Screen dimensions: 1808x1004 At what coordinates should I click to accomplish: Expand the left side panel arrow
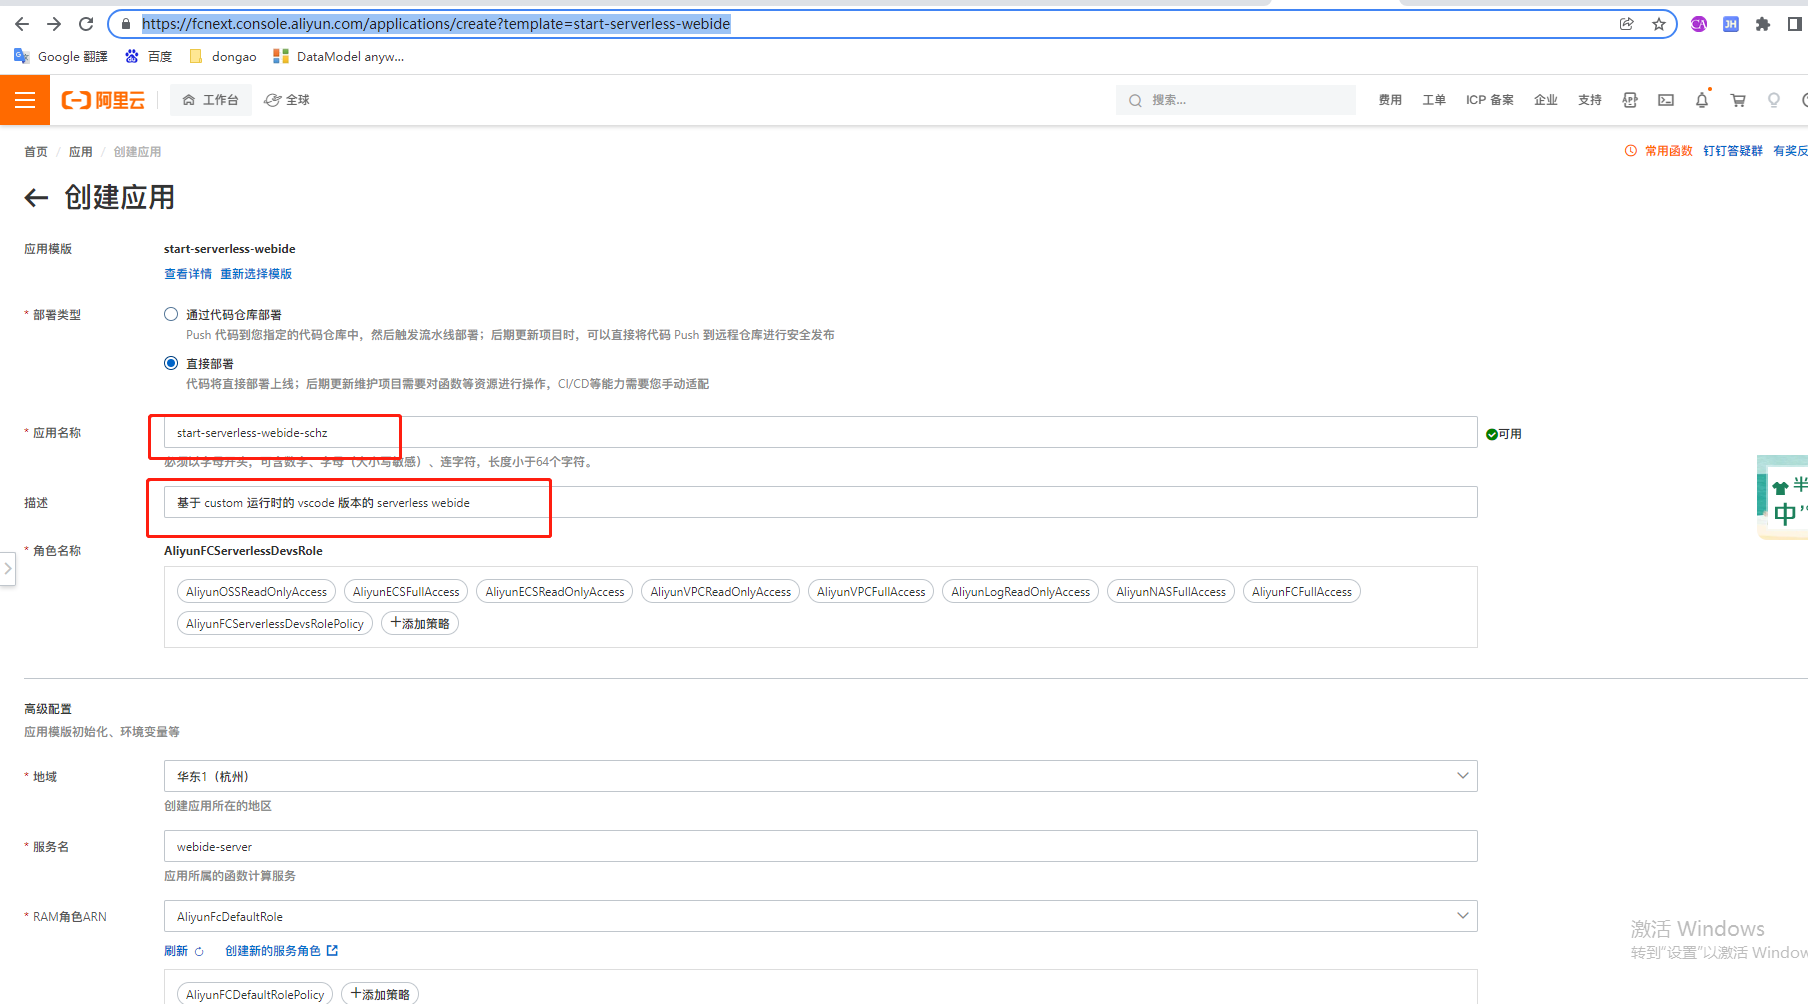pos(8,568)
